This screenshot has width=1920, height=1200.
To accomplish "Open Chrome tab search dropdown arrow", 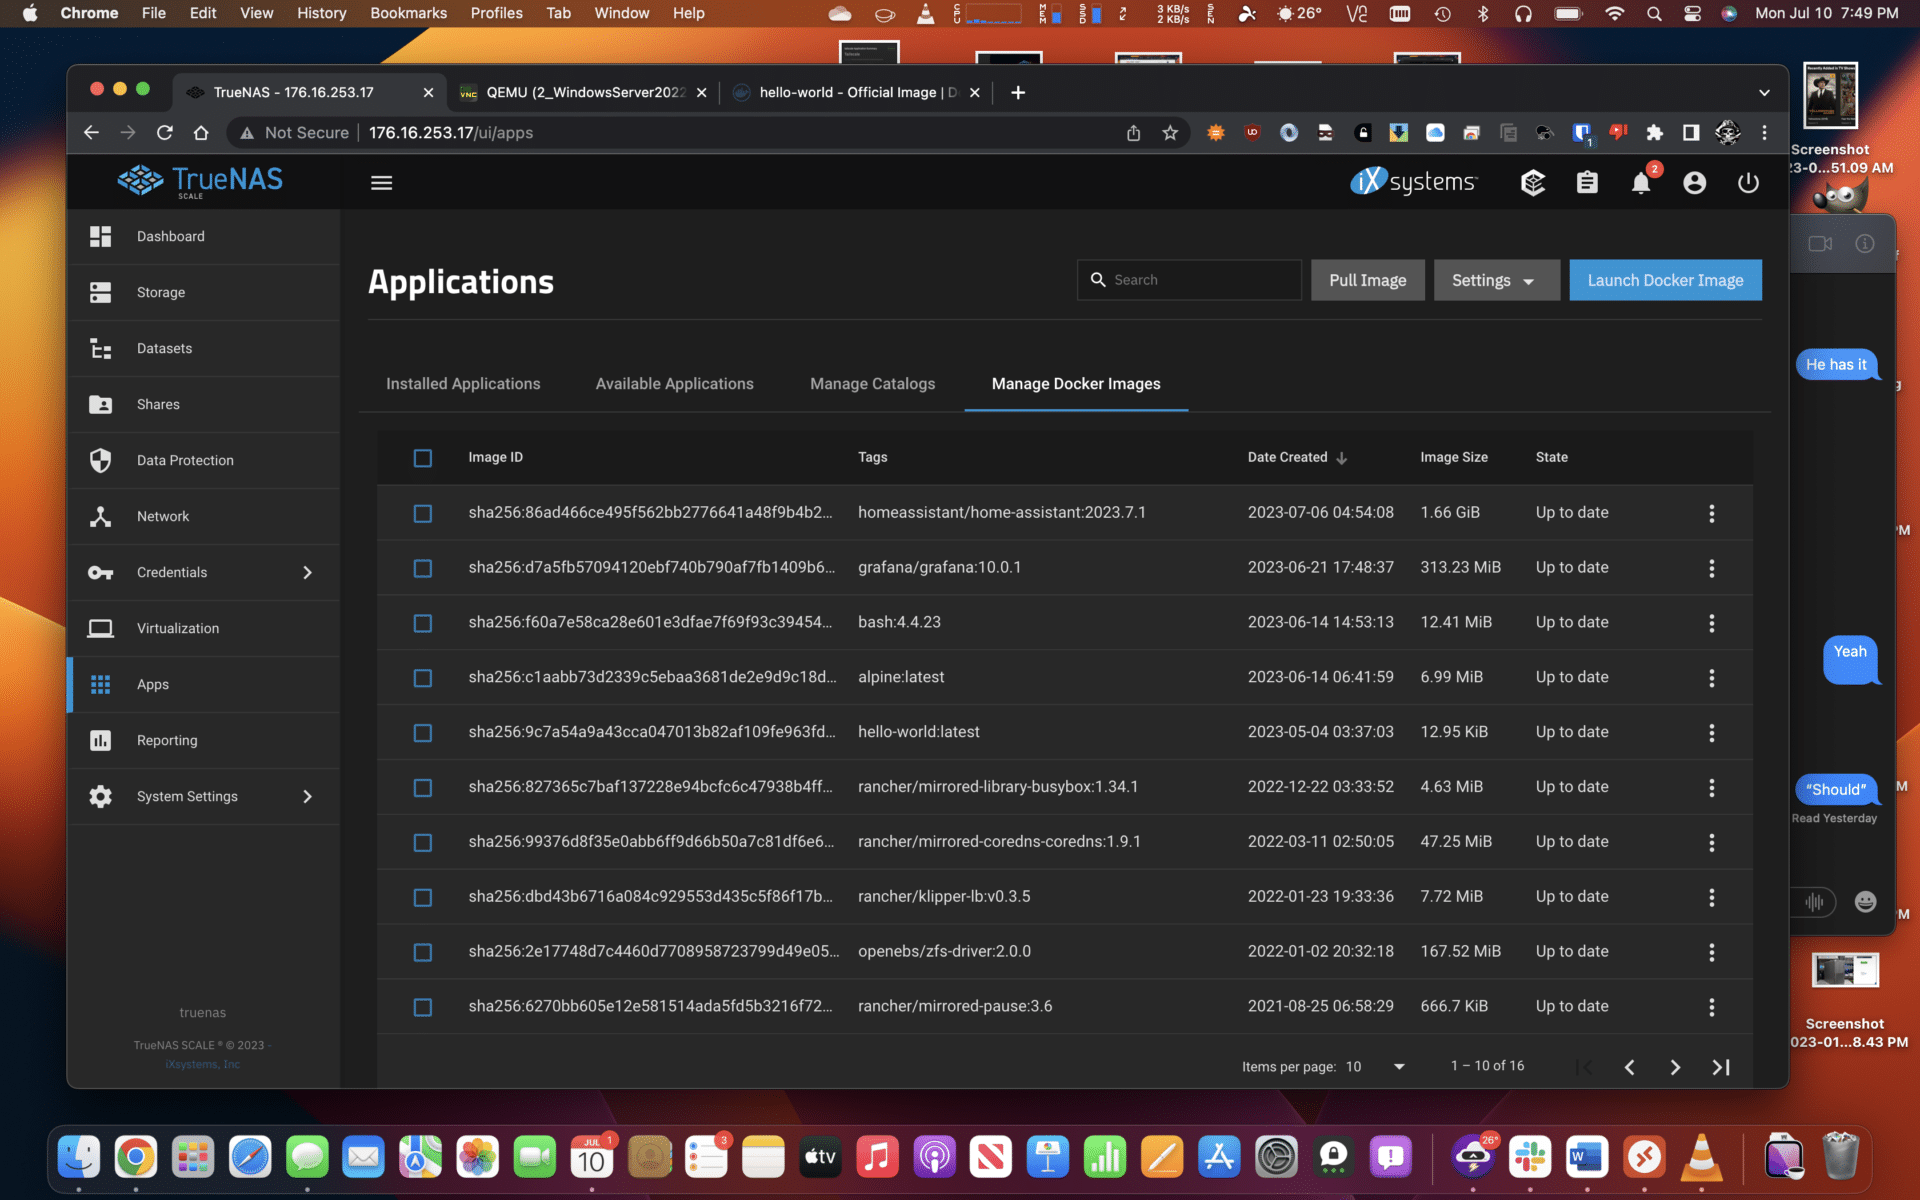I will [1764, 92].
